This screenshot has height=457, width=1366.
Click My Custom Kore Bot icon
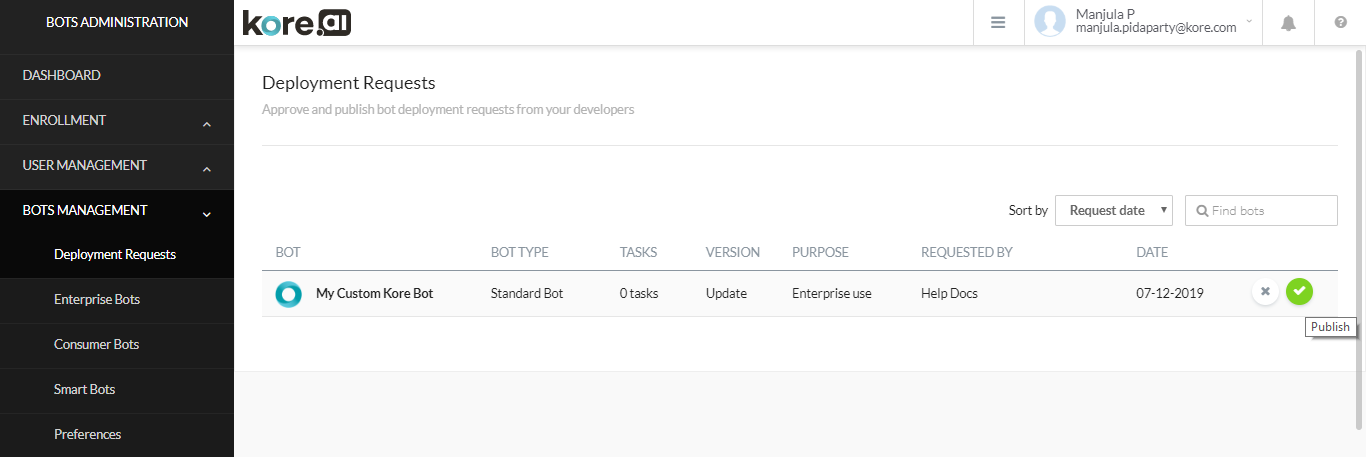(289, 294)
